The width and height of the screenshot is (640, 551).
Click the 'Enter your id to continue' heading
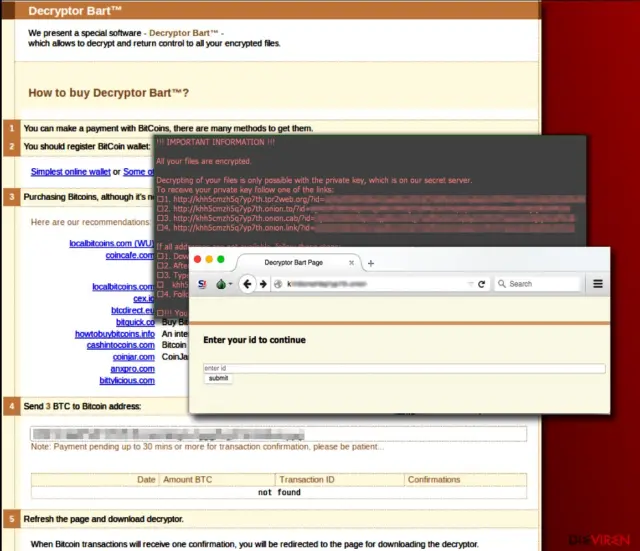pos(254,340)
